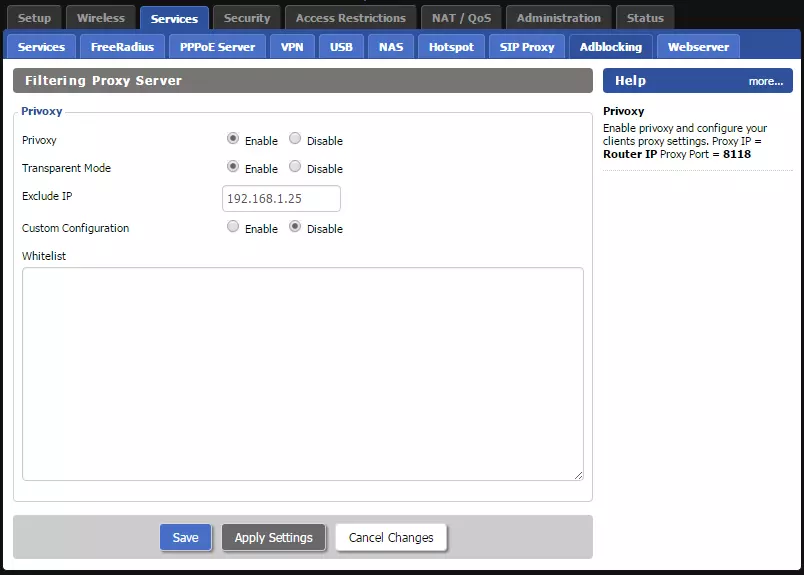Image resolution: width=804 pixels, height=575 pixels.
Task: Grab the Whitelist textarea resize handle
Action: coord(578,475)
